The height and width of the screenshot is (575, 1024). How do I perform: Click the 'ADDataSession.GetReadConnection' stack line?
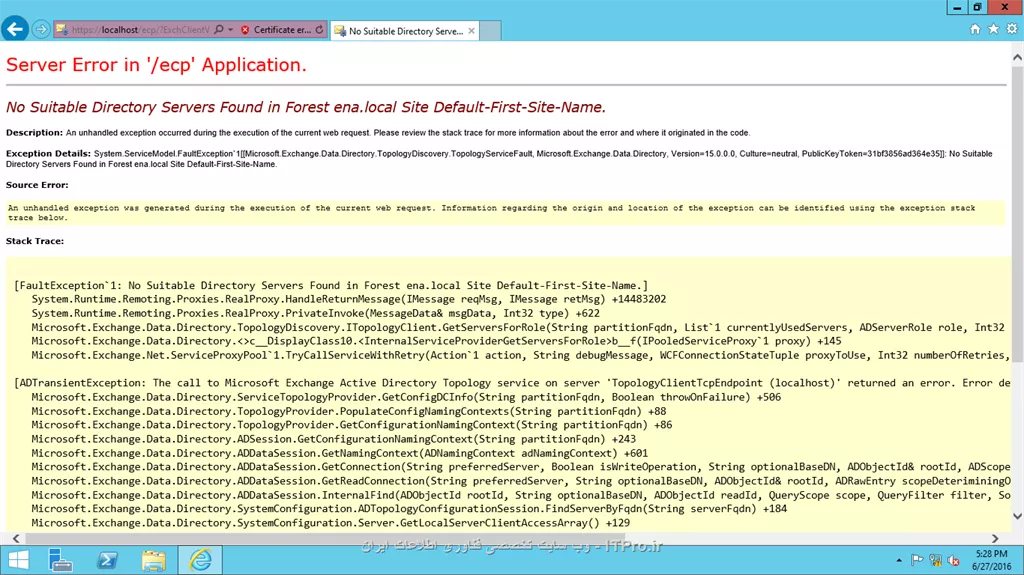click(x=521, y=481)
